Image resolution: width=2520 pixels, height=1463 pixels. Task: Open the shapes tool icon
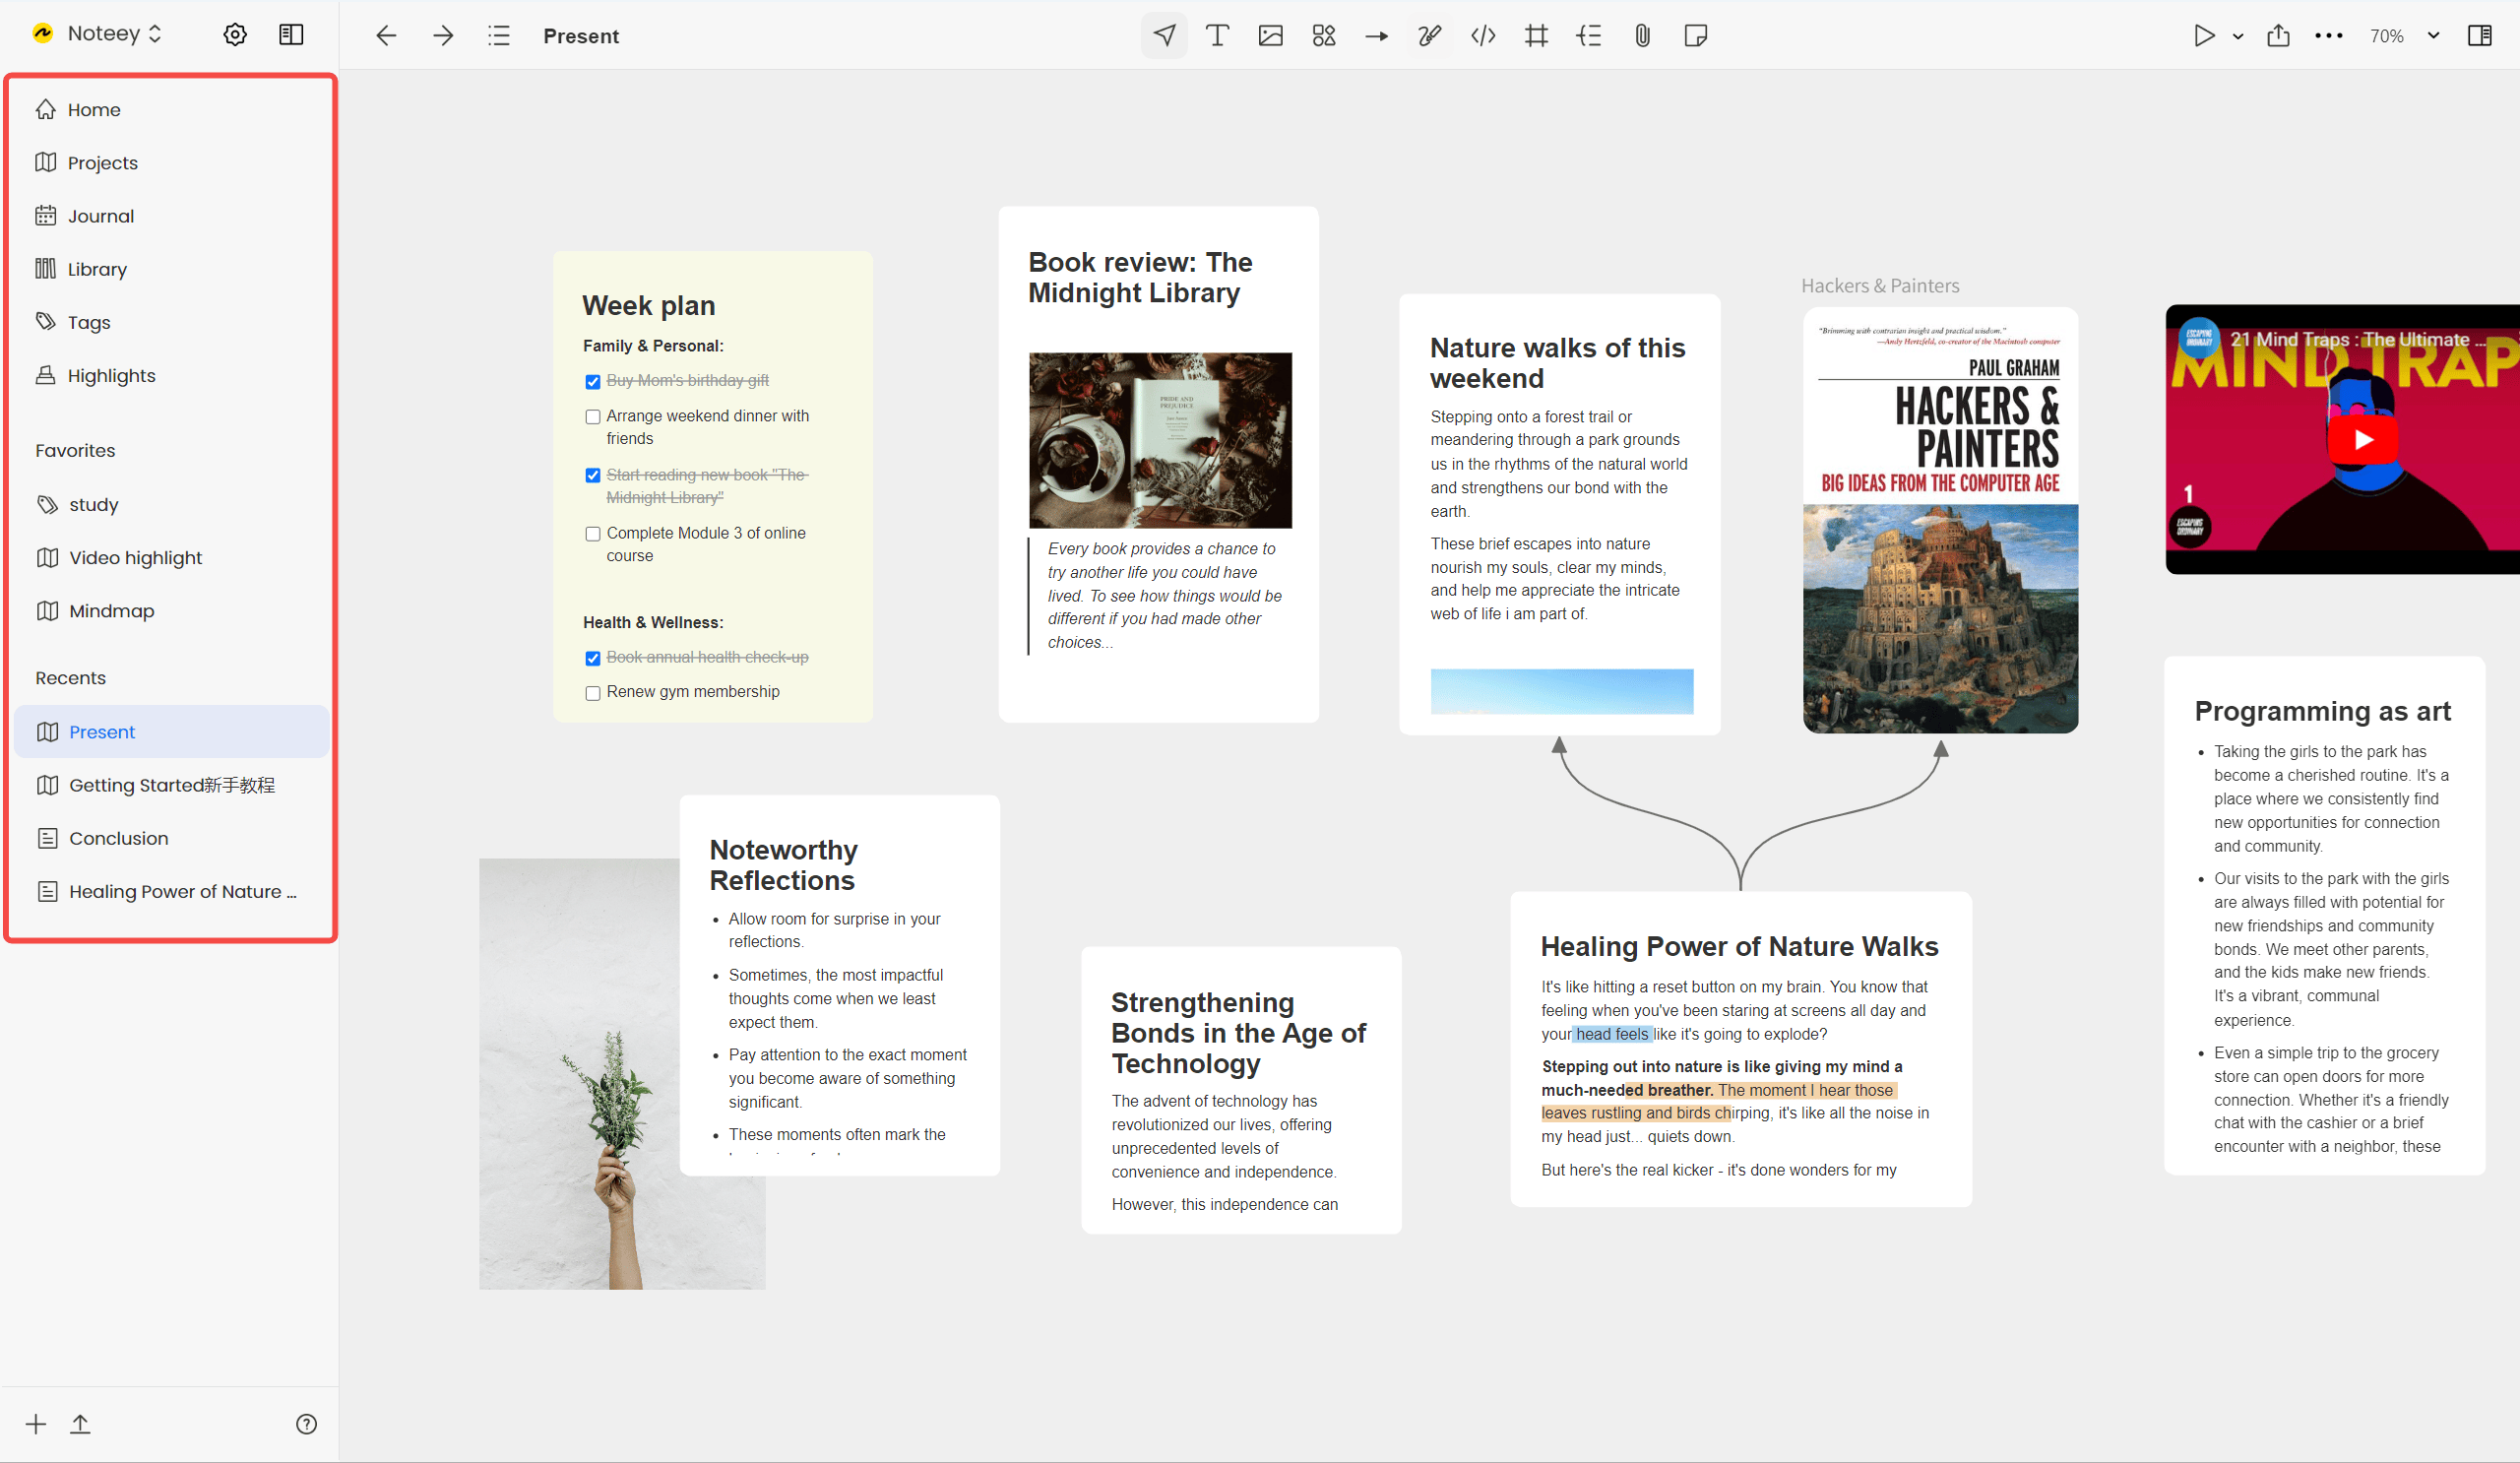(1324, 36)
